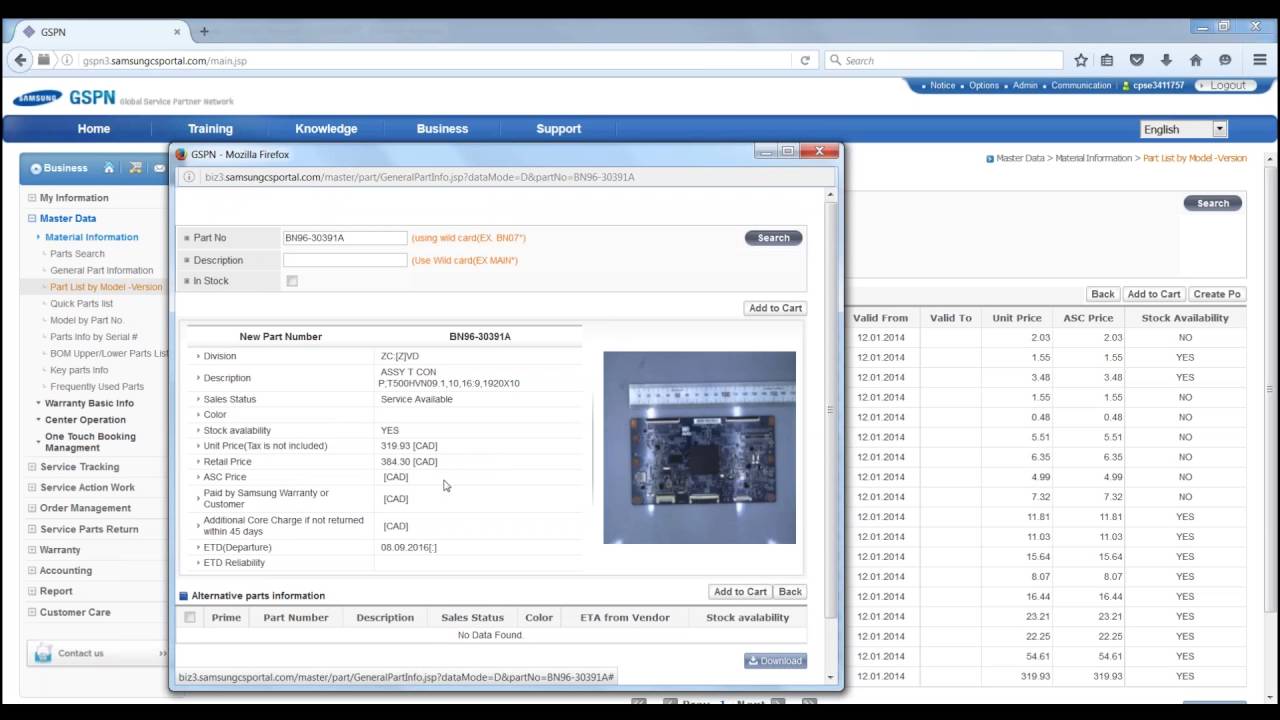Open General Part Information in sidebar
The image size is (1280, 720).
(102, 270)
